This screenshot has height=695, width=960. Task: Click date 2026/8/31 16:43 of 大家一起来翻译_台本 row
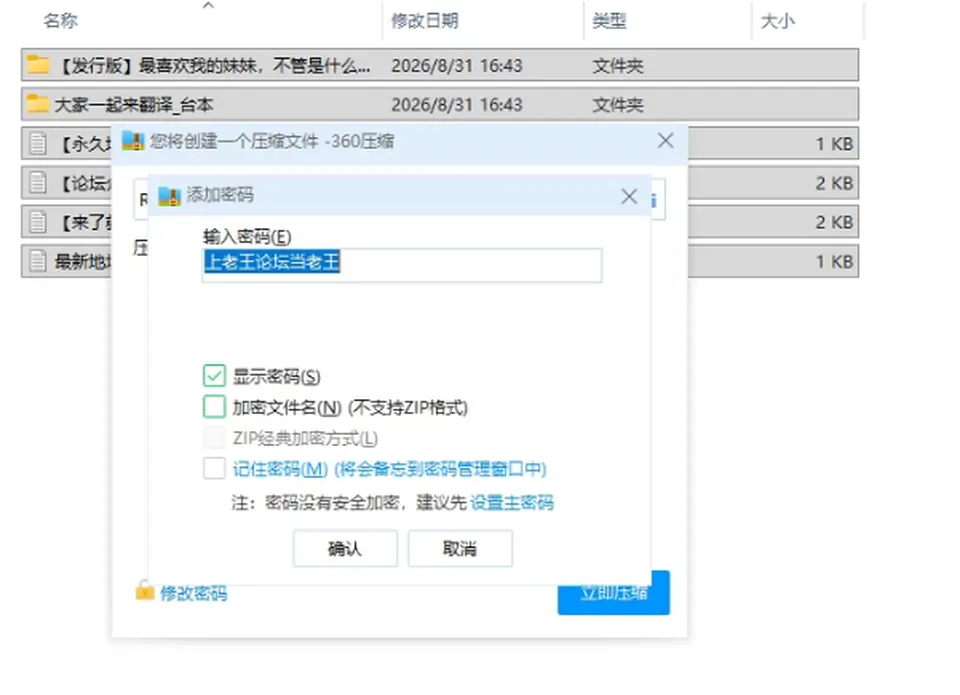pos(457,105)
